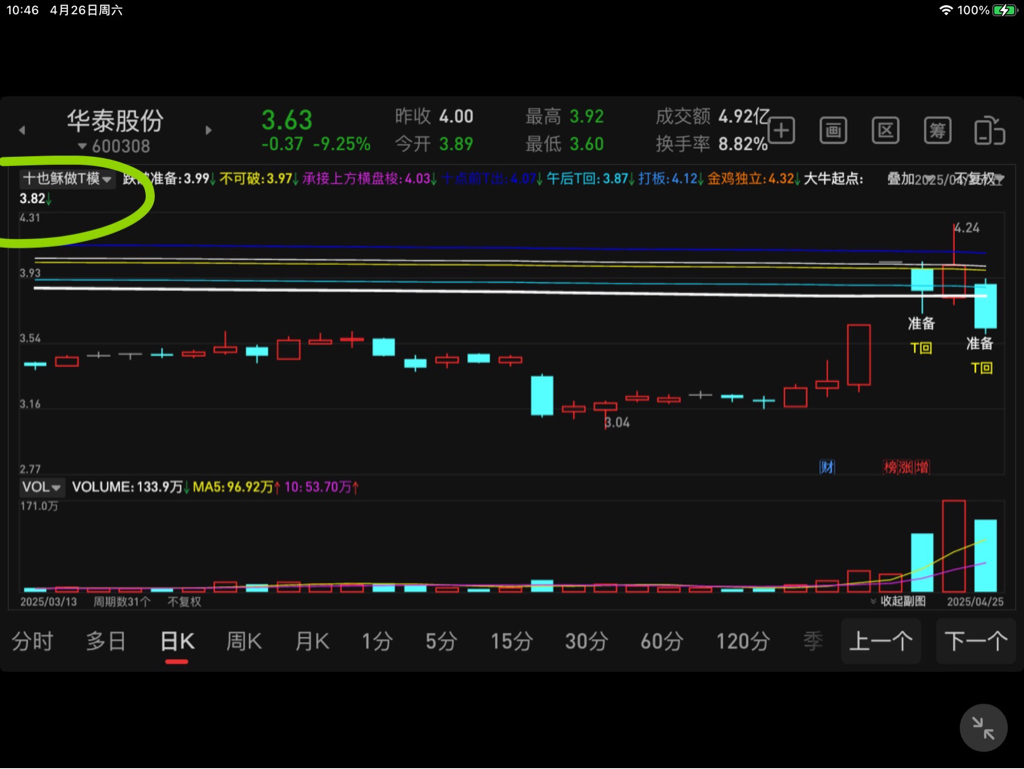Tap the 周期数31个 label
The image size is (1024, 769).
(121, 602)
